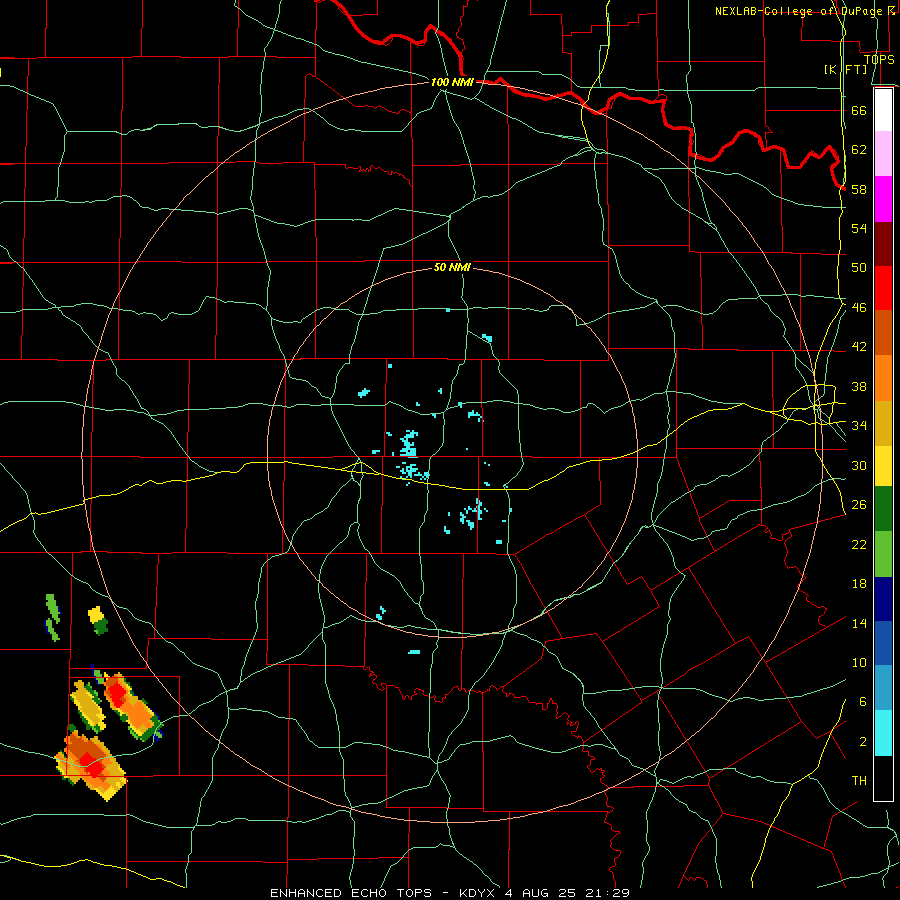900x900 pixels.
Task: Click the legend value "18"
Action: coord(859,584)
